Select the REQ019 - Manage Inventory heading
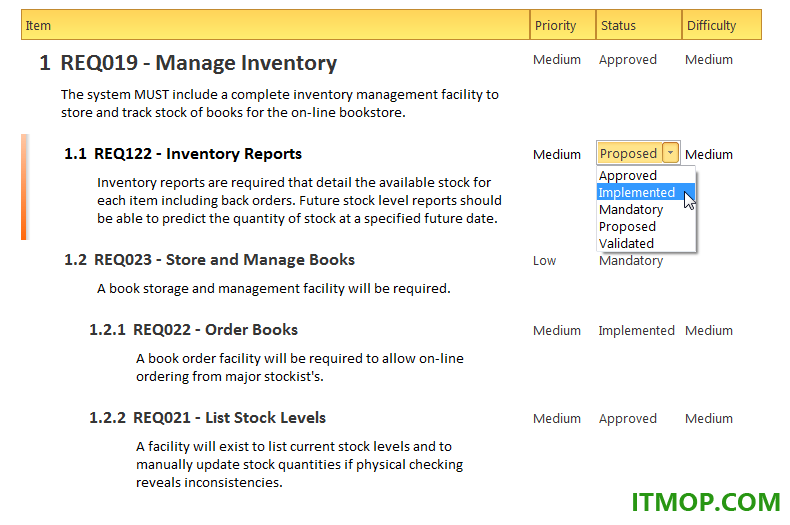Screen dimensions: 790x525 coord(199,63)
